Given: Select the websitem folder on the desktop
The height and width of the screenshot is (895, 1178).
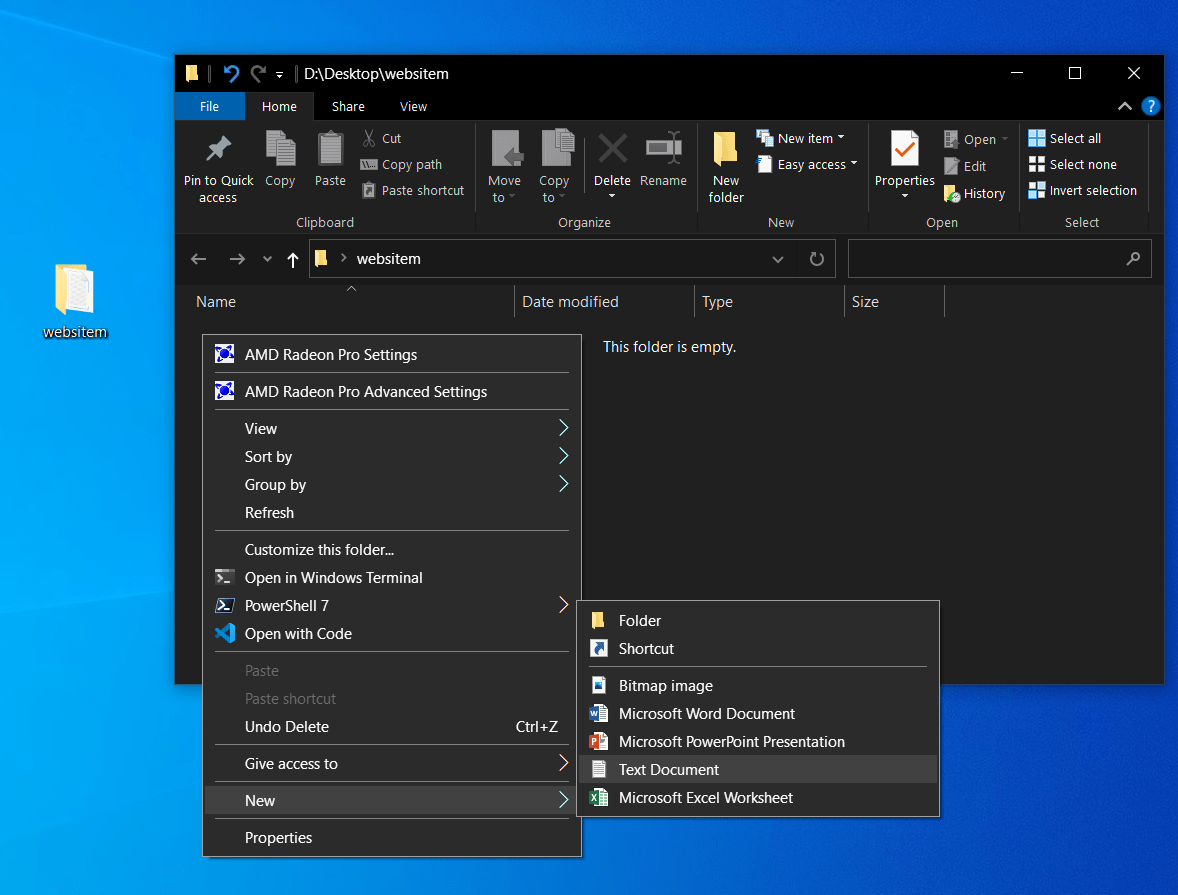Looking at the screenshot, I should click(74, 301).
